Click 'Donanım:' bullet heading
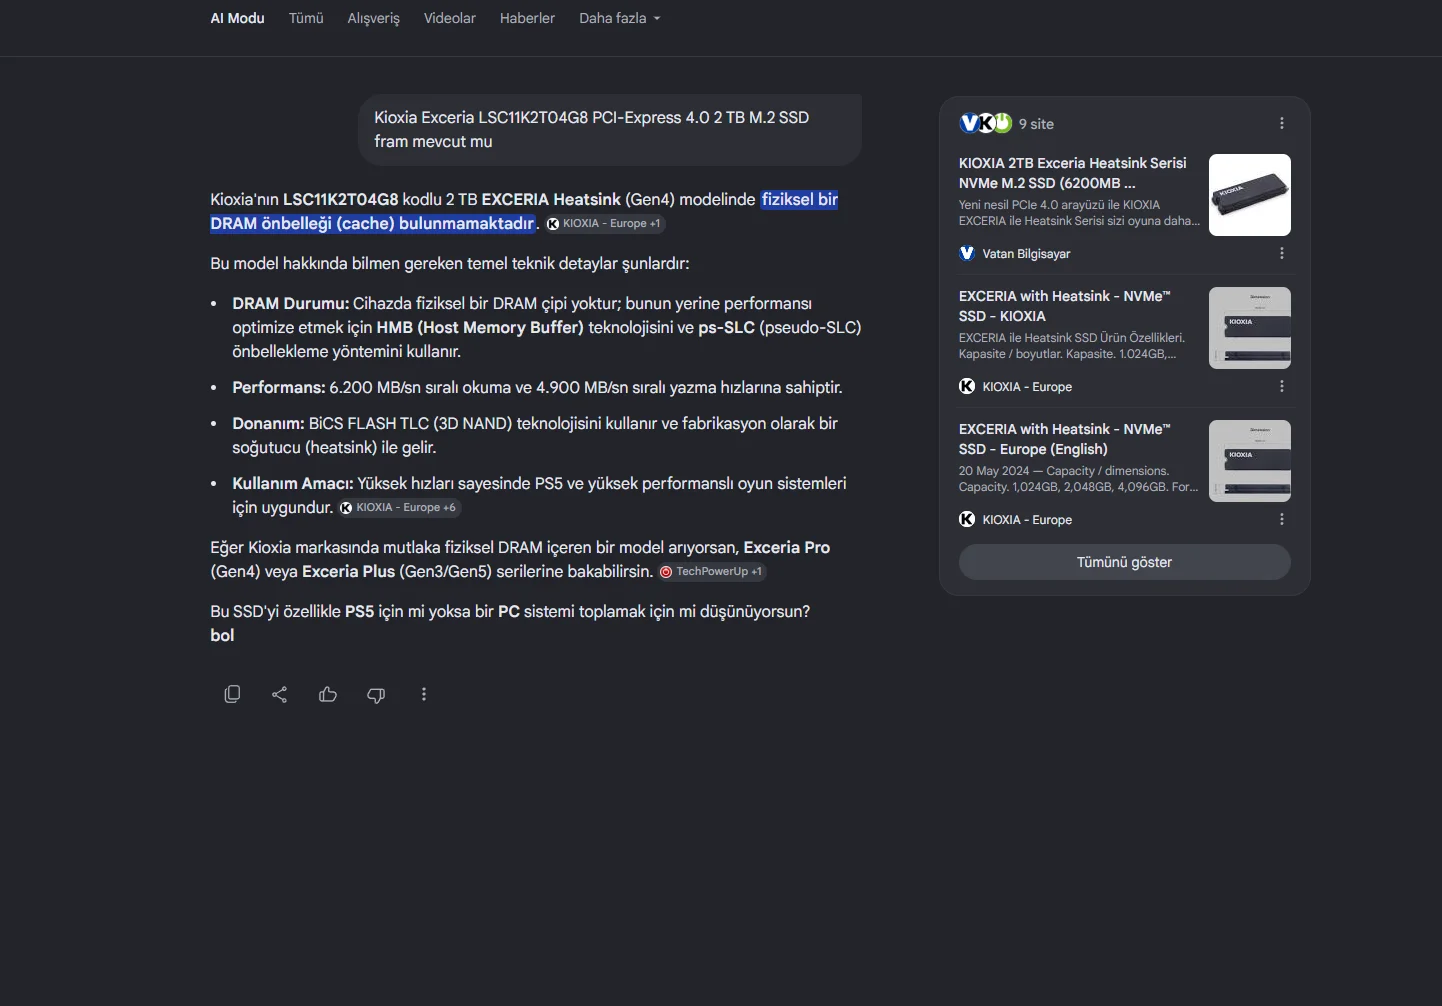The height and width of the screenshot is (1006, 1442). 268,423
